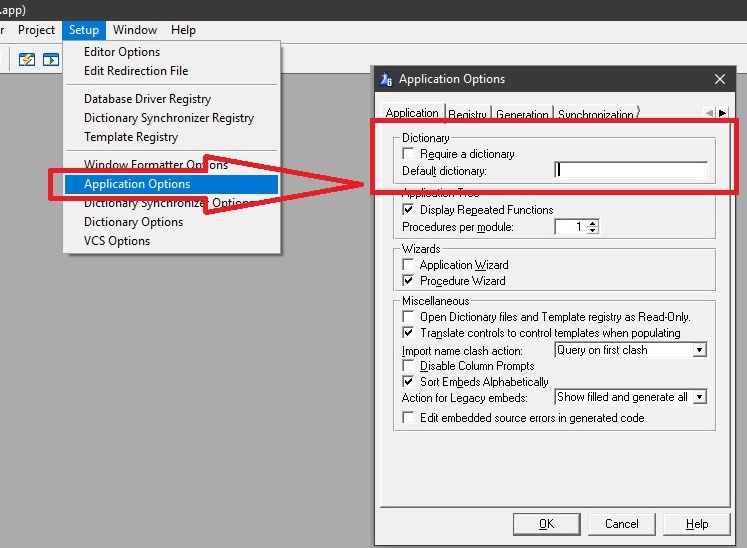The height and width of the screenshot is (548, 747).
Task: Expand the Action for Legacy embeds dropdown
Action: (x=699, y=397)
